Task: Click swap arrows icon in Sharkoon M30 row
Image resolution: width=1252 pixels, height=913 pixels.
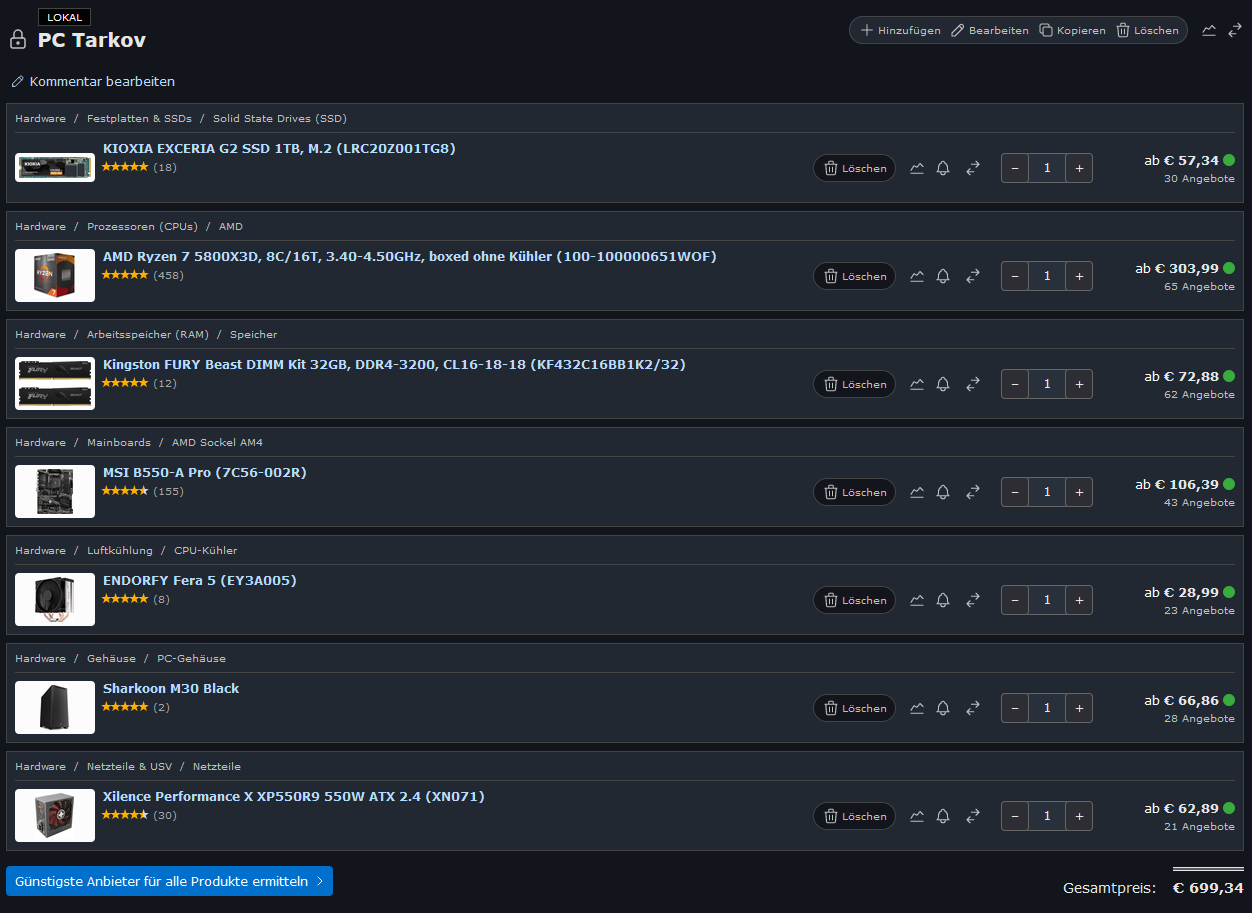Action: click(973, 708)
